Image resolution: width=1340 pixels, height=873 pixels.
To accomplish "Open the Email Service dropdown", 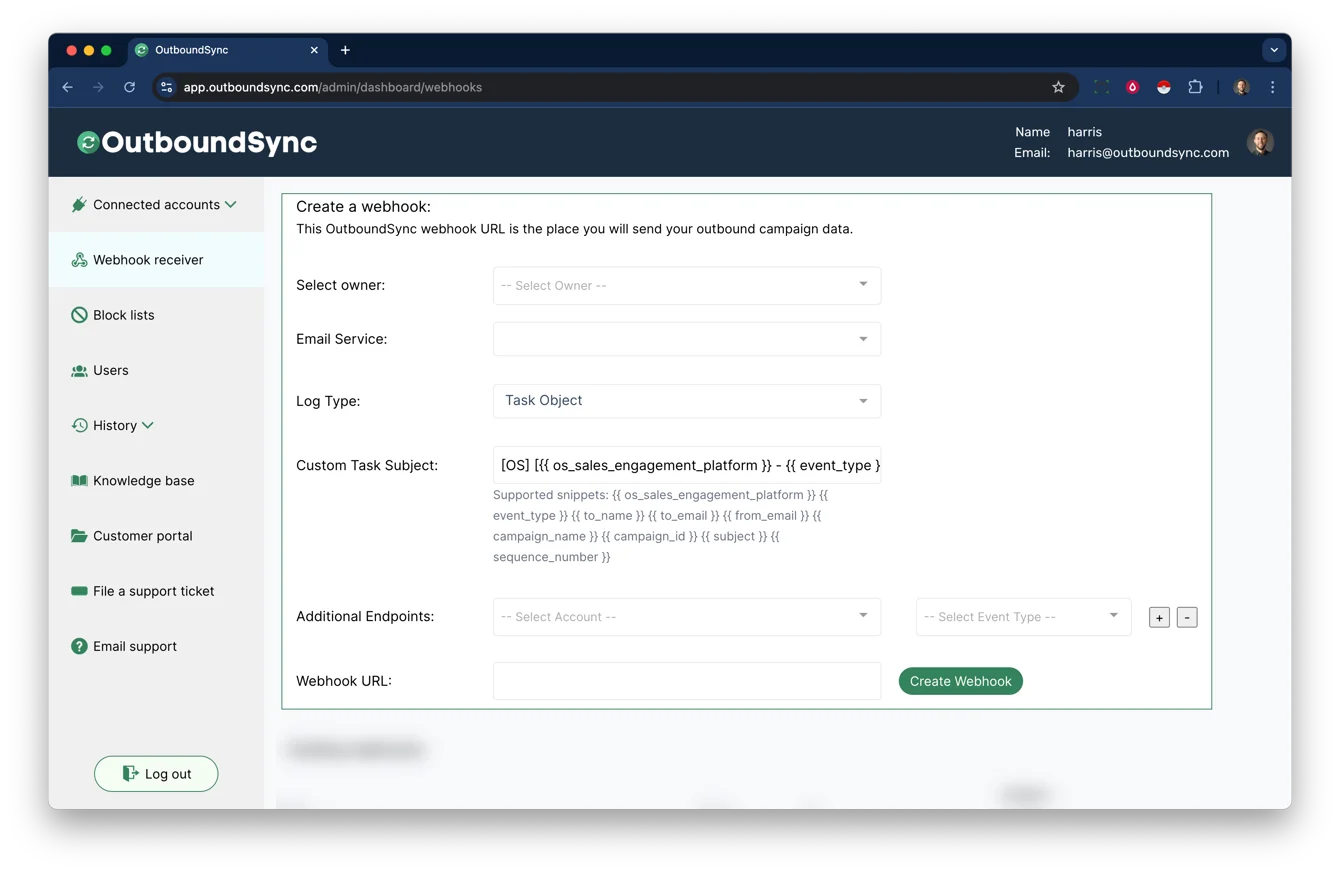I will point(686,338).
